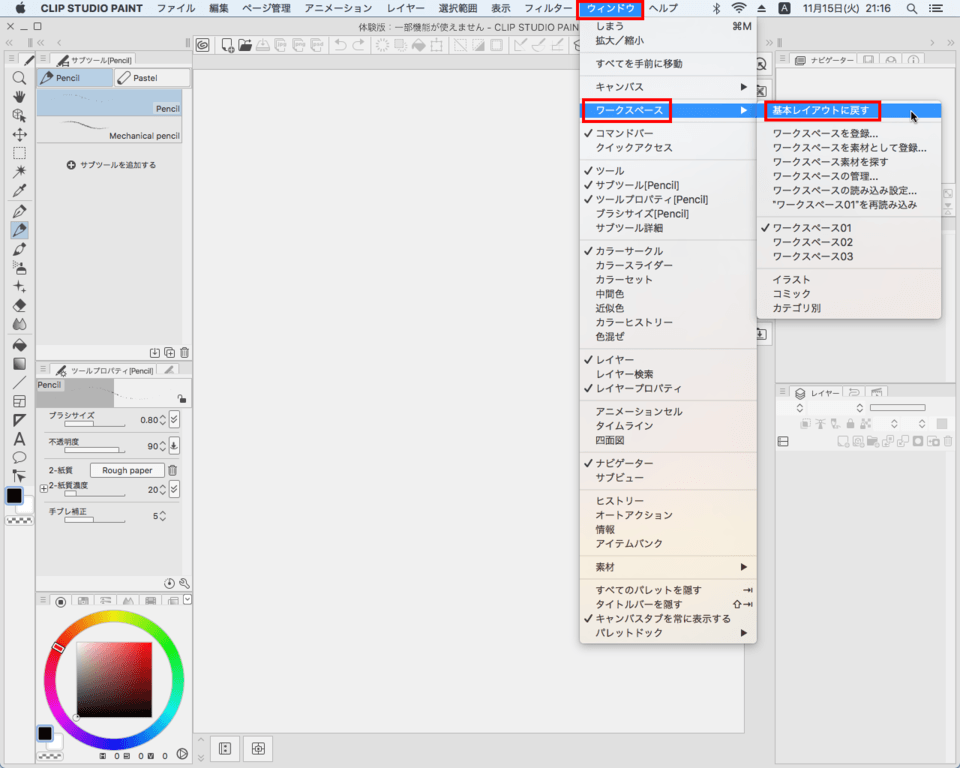Viewport: 960px width, 768px height.
Task: Toggle ナビゲーター palette item
Action: click(668, 463)
